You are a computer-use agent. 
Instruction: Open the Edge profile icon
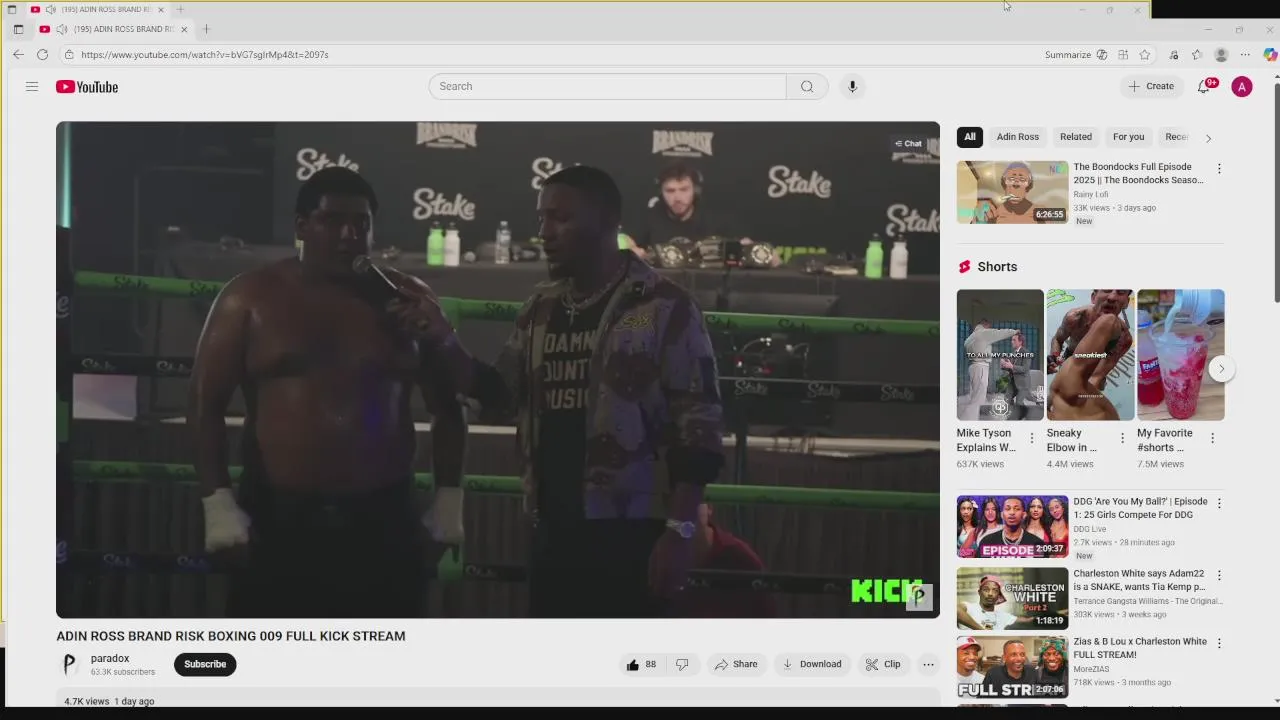coord(1221,55)
